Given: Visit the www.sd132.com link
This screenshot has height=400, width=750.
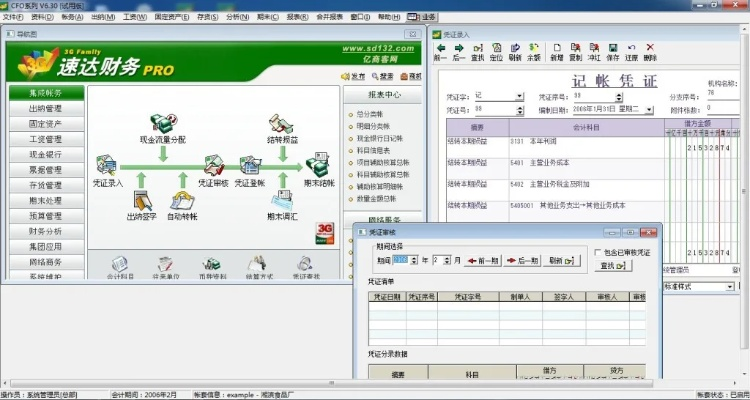Looking at the screenshot, I should click(x=378, y=48).
